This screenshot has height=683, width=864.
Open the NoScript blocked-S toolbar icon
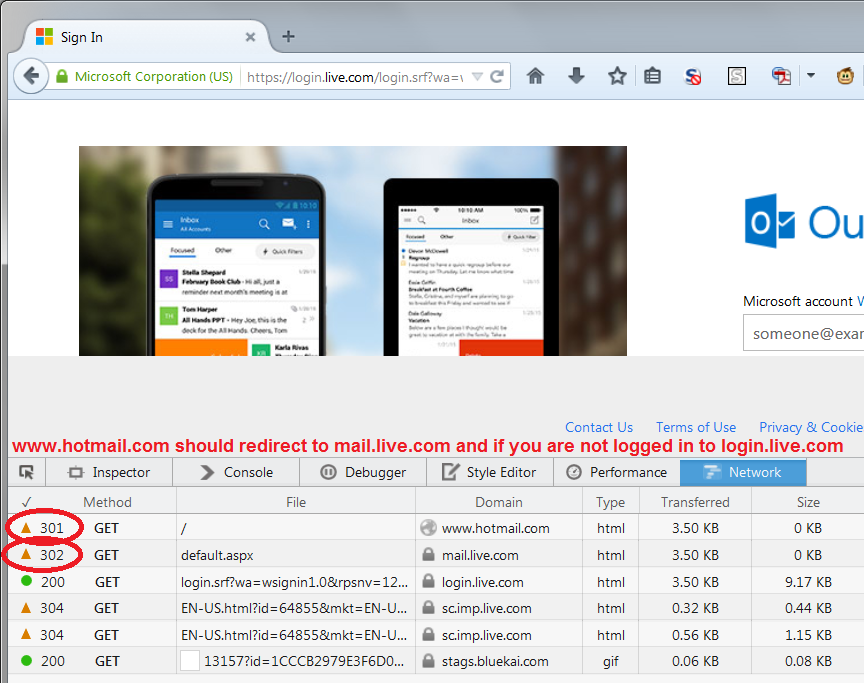tap(693, 76)
